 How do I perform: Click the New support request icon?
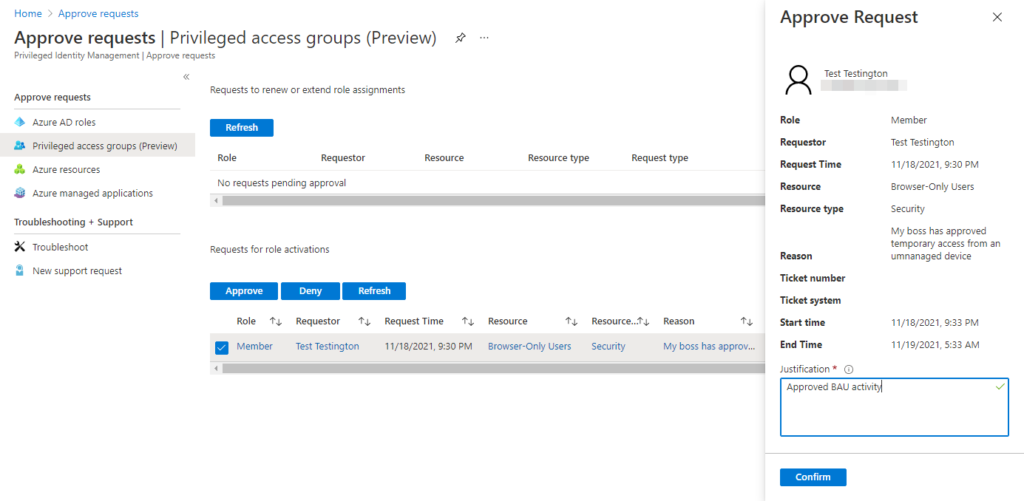pos(20,270)
